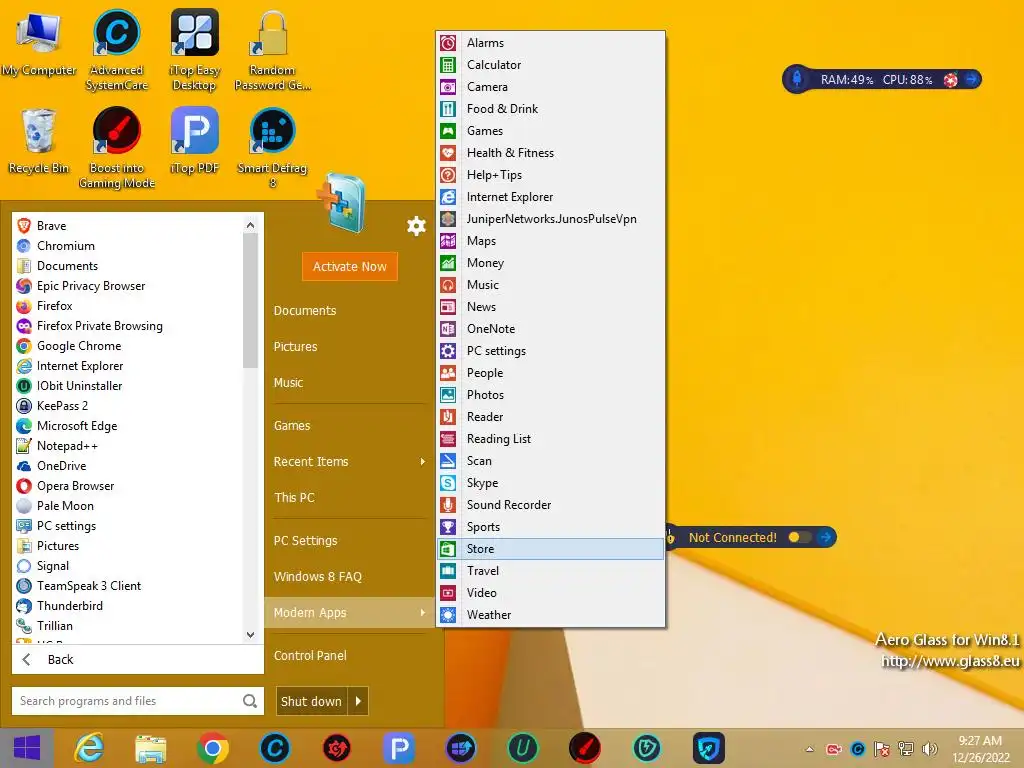This screenshot has width=1024, height=768.
Task: Open Microsoft Edge from programs list
Action: click(128, 426)
